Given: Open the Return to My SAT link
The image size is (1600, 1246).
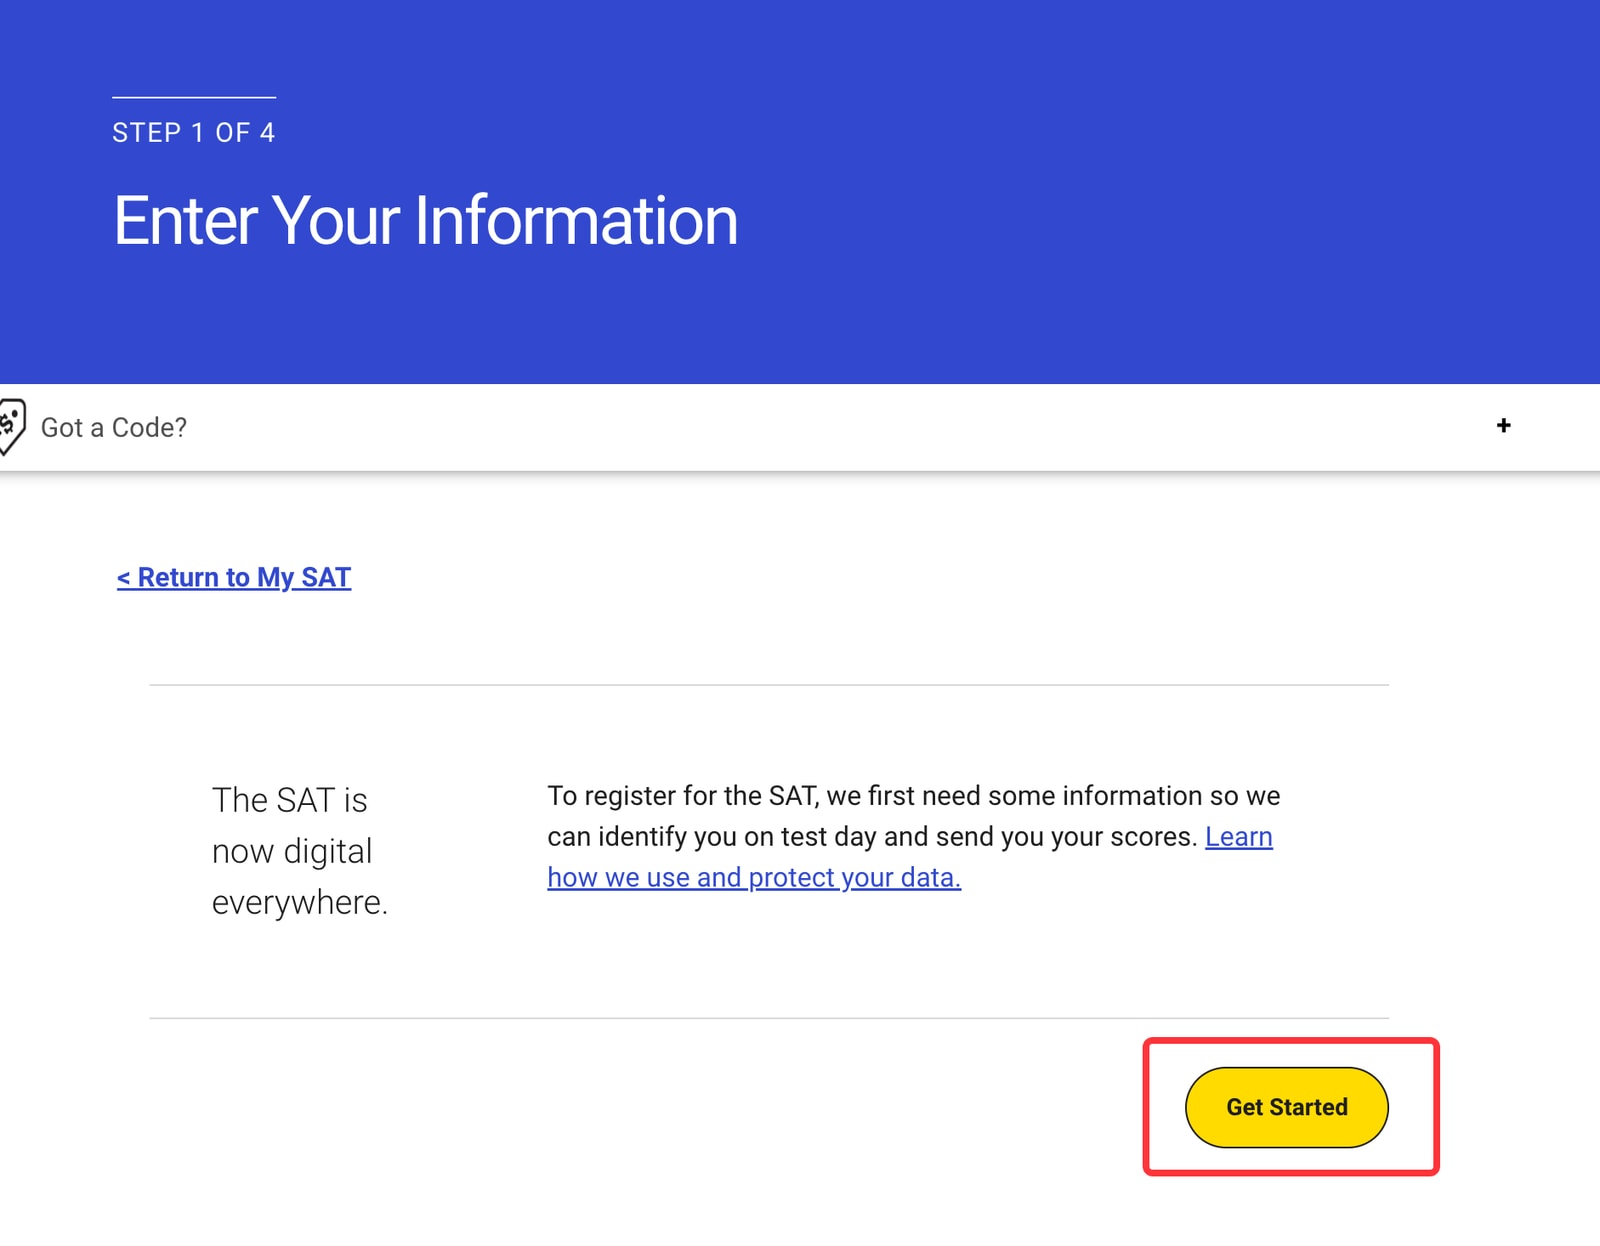Looking at the screenshot, I should click(x=234, y=577).
